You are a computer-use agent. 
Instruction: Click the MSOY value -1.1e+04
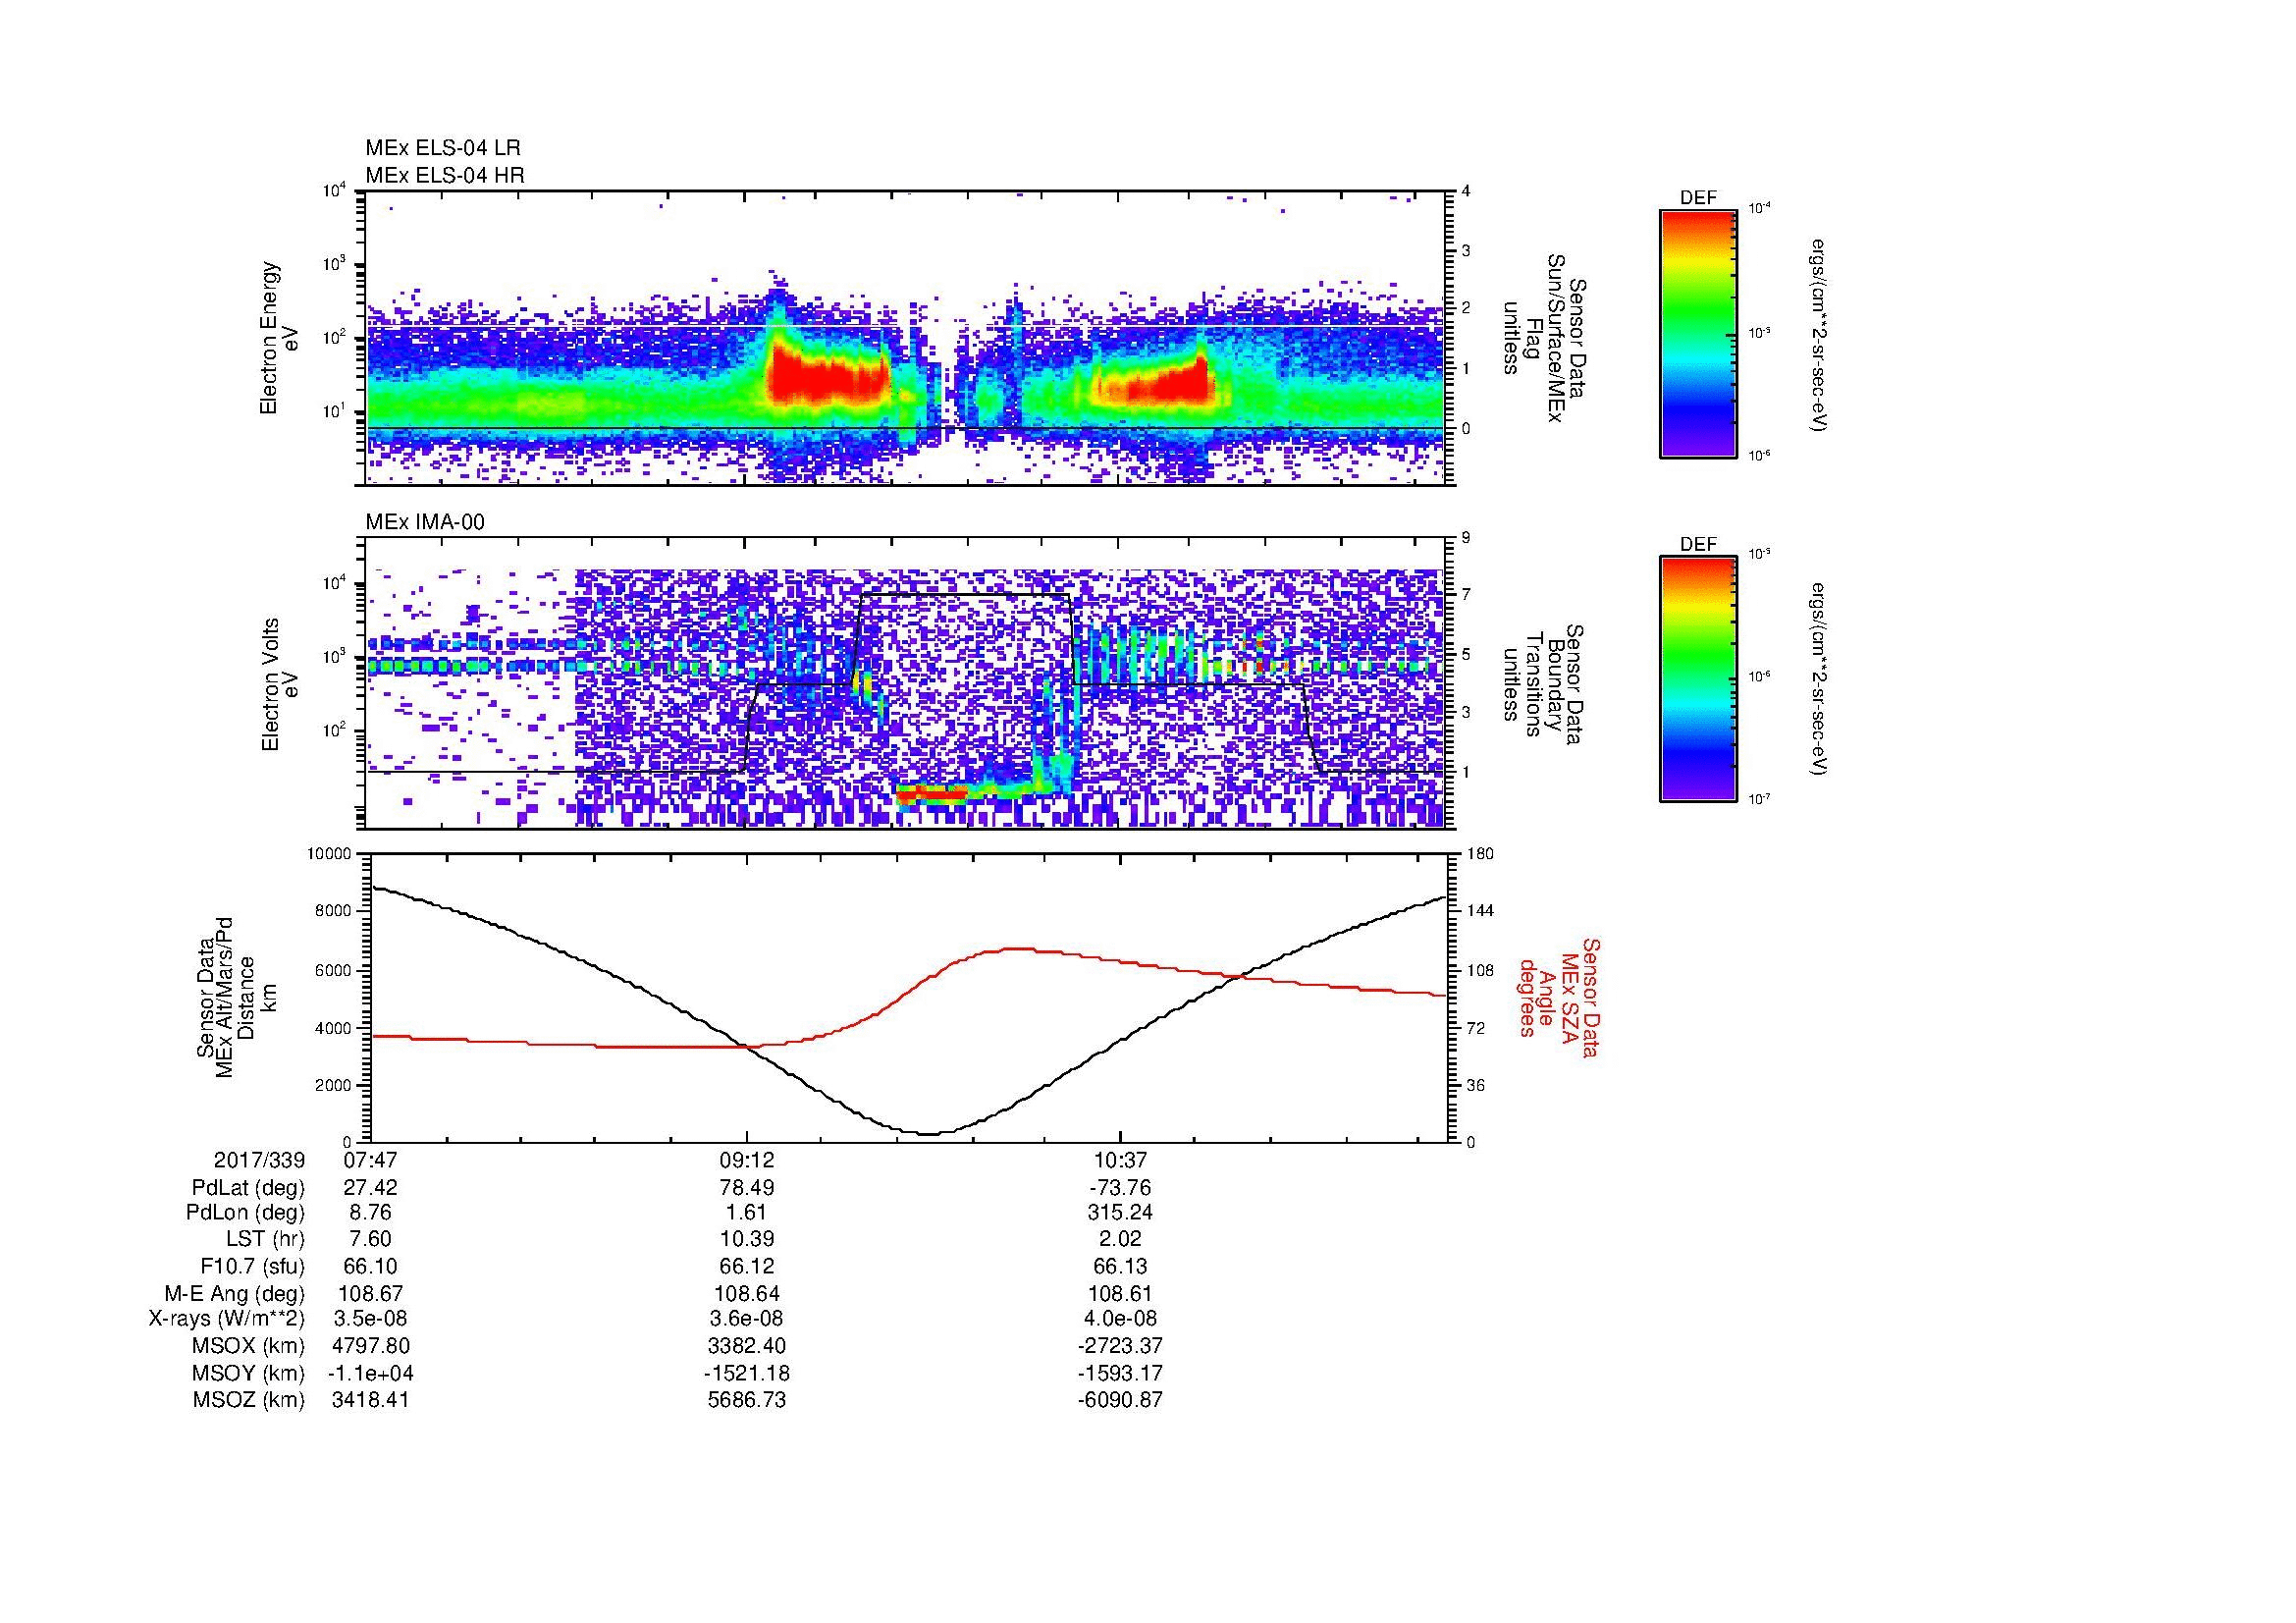(370, 1373)
